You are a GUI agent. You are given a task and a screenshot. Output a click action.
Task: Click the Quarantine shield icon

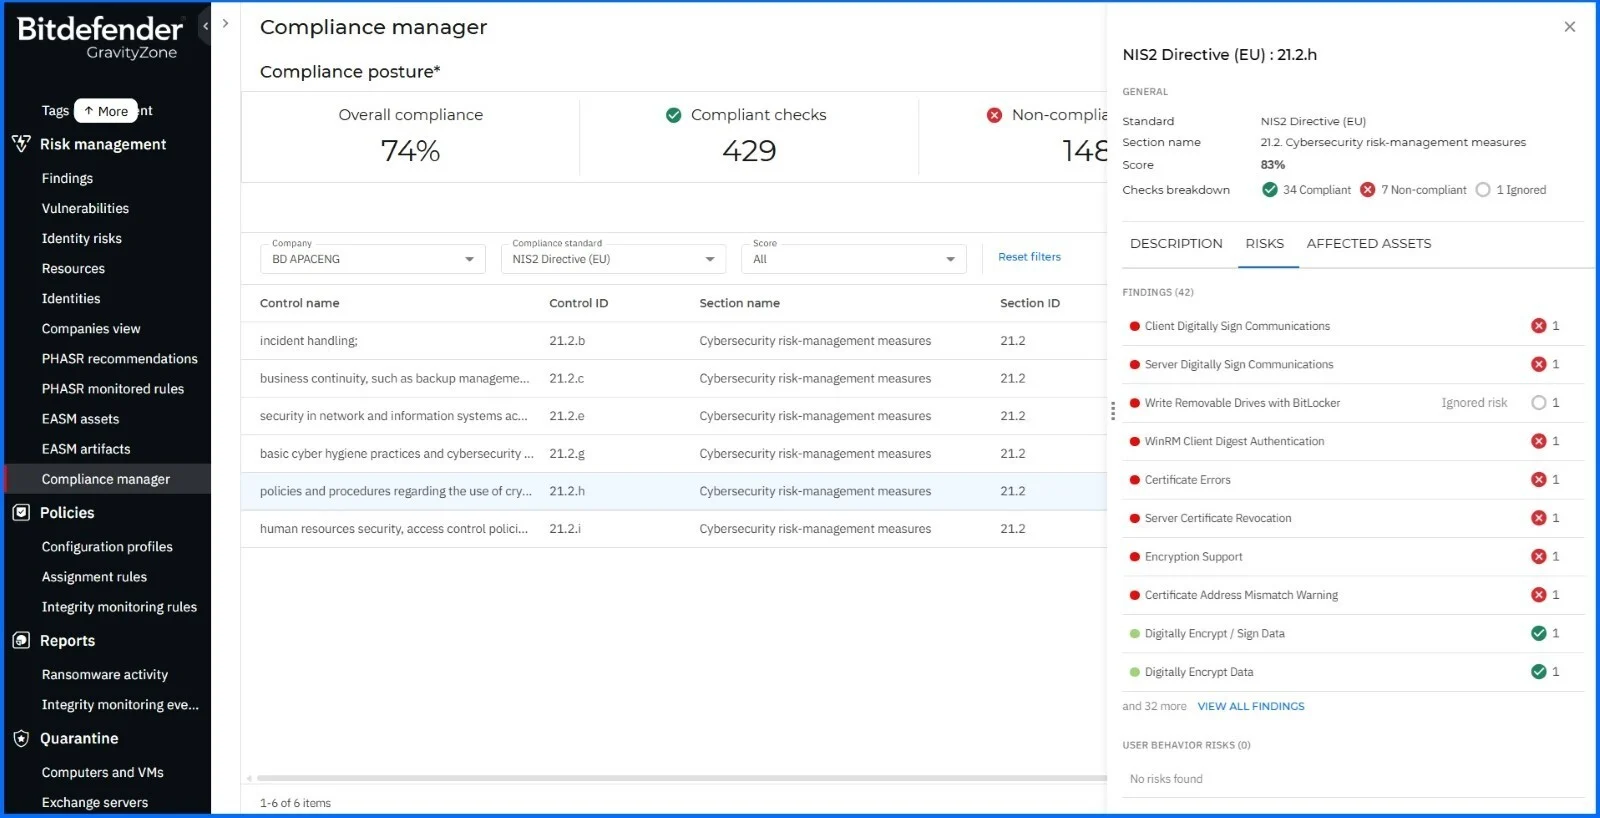point(21,739)
